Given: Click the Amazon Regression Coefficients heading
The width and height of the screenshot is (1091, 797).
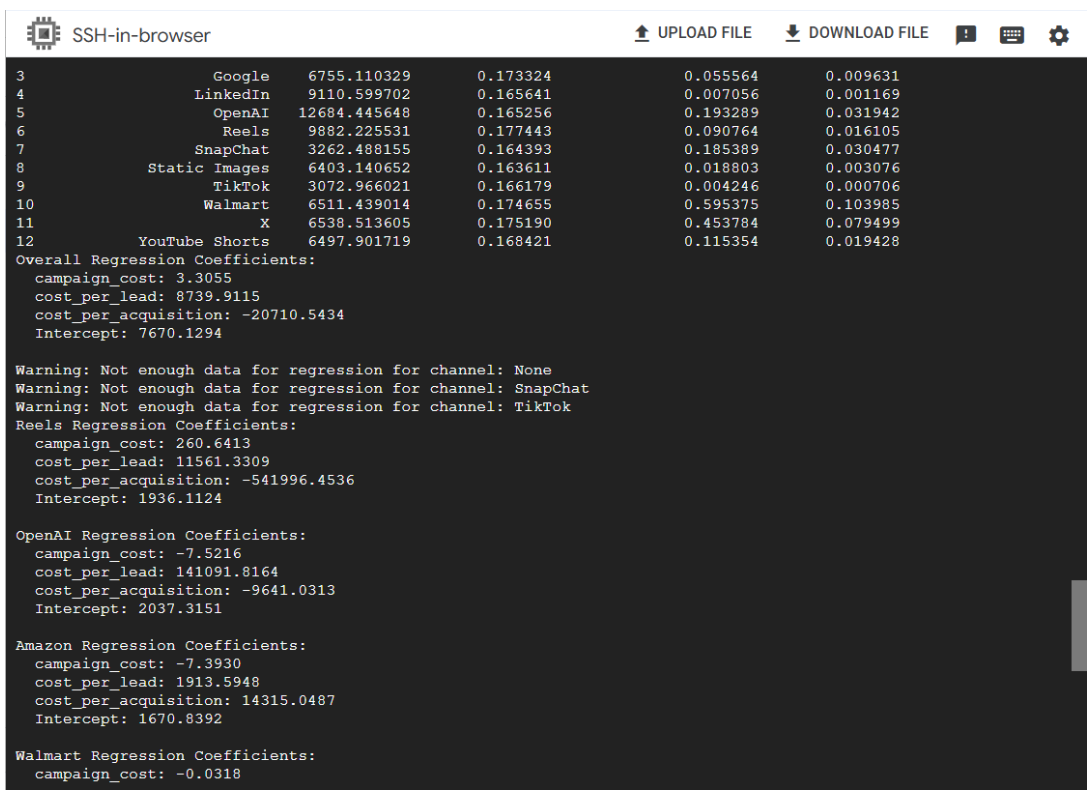Looking at the screenshot, I should [161, 646].
